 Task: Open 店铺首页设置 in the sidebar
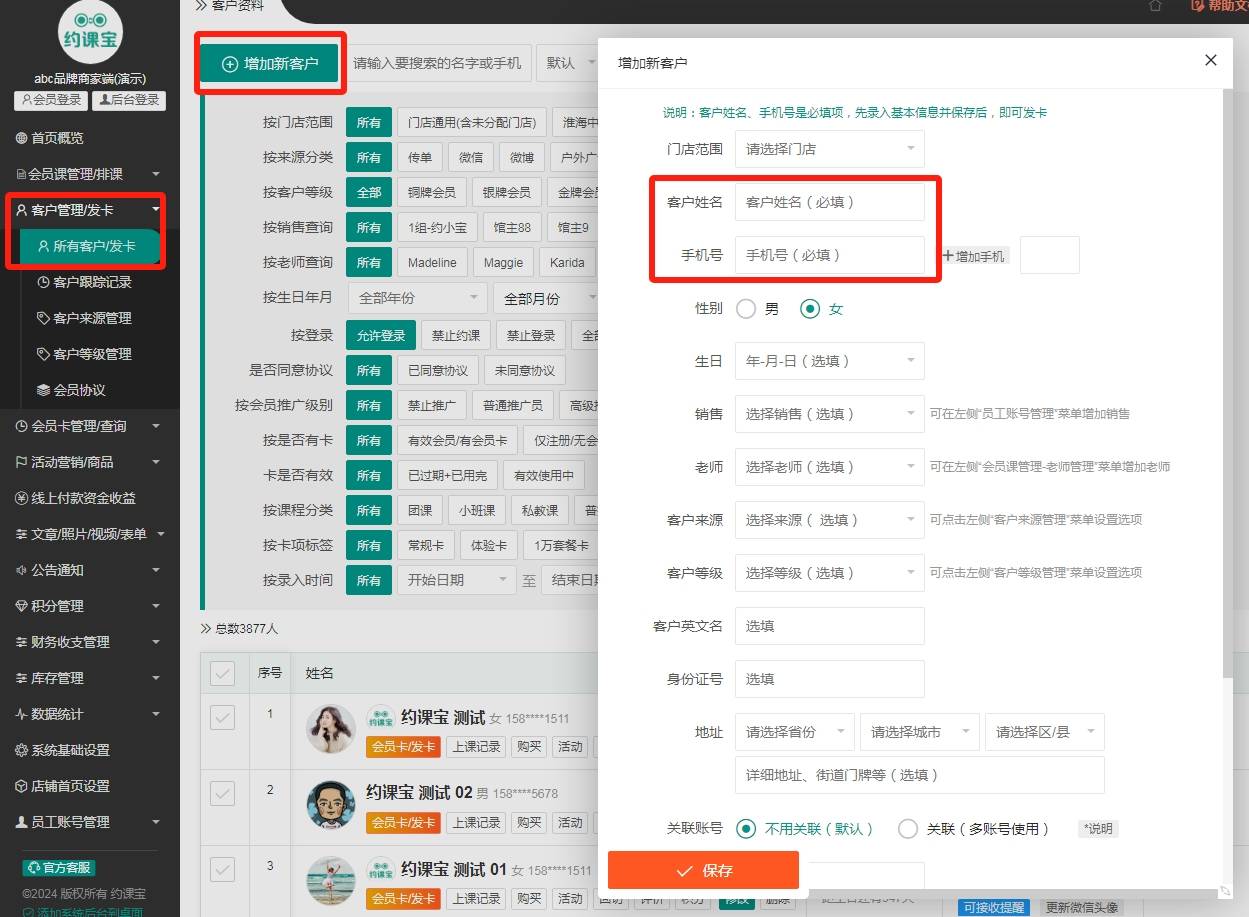point(63,786)
